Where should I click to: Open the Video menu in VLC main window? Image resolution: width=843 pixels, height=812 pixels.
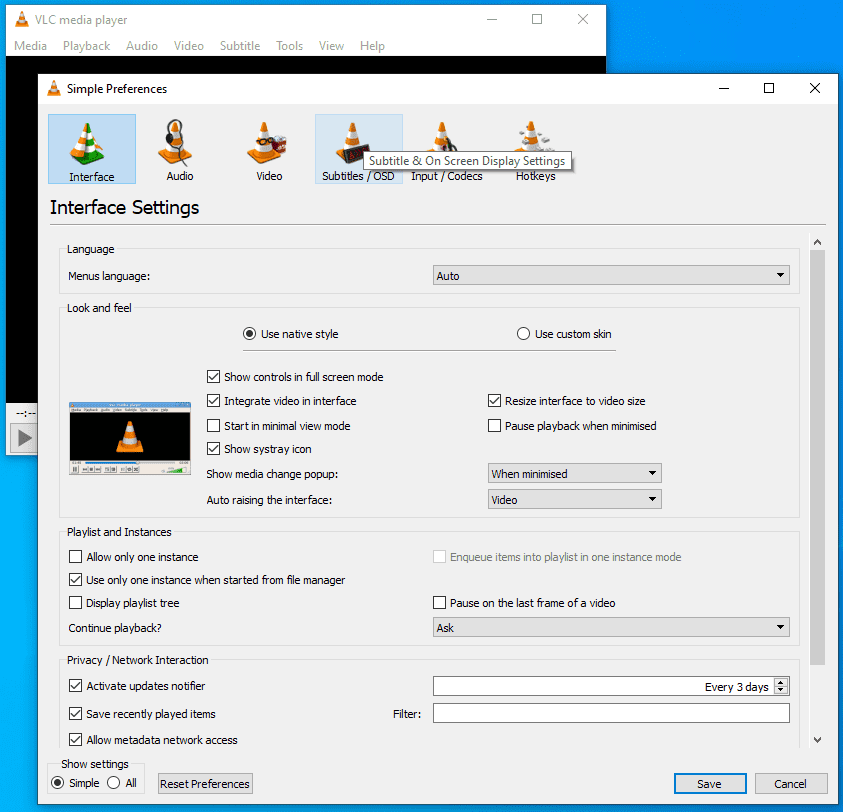click(x=189, y=46)
